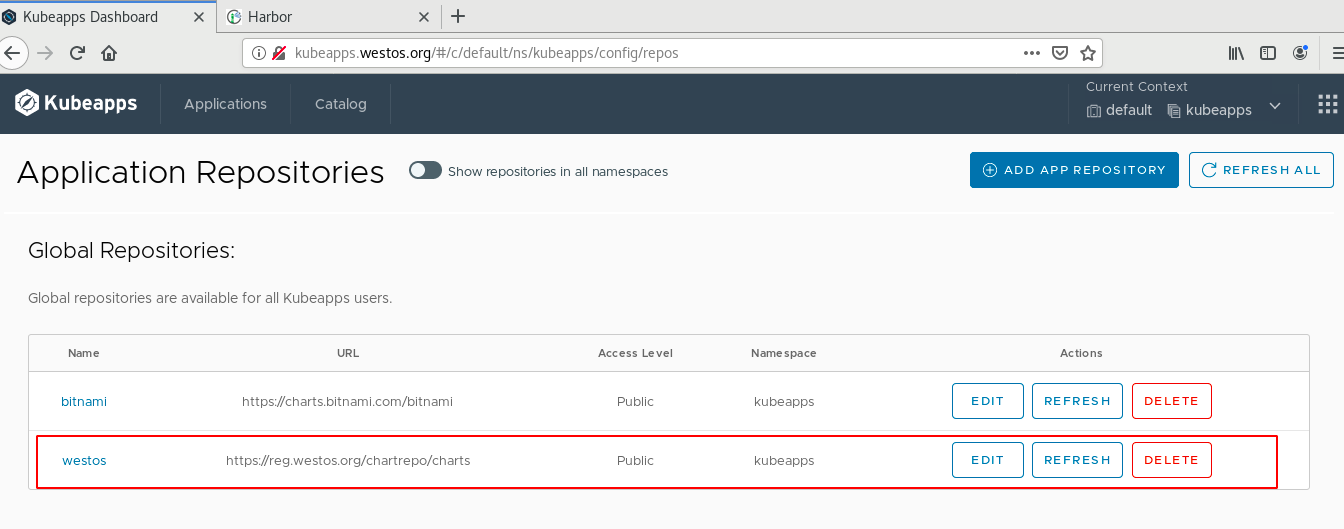Go to browser home page
This screenshot has width=1344, height=529.
(109, 53)
